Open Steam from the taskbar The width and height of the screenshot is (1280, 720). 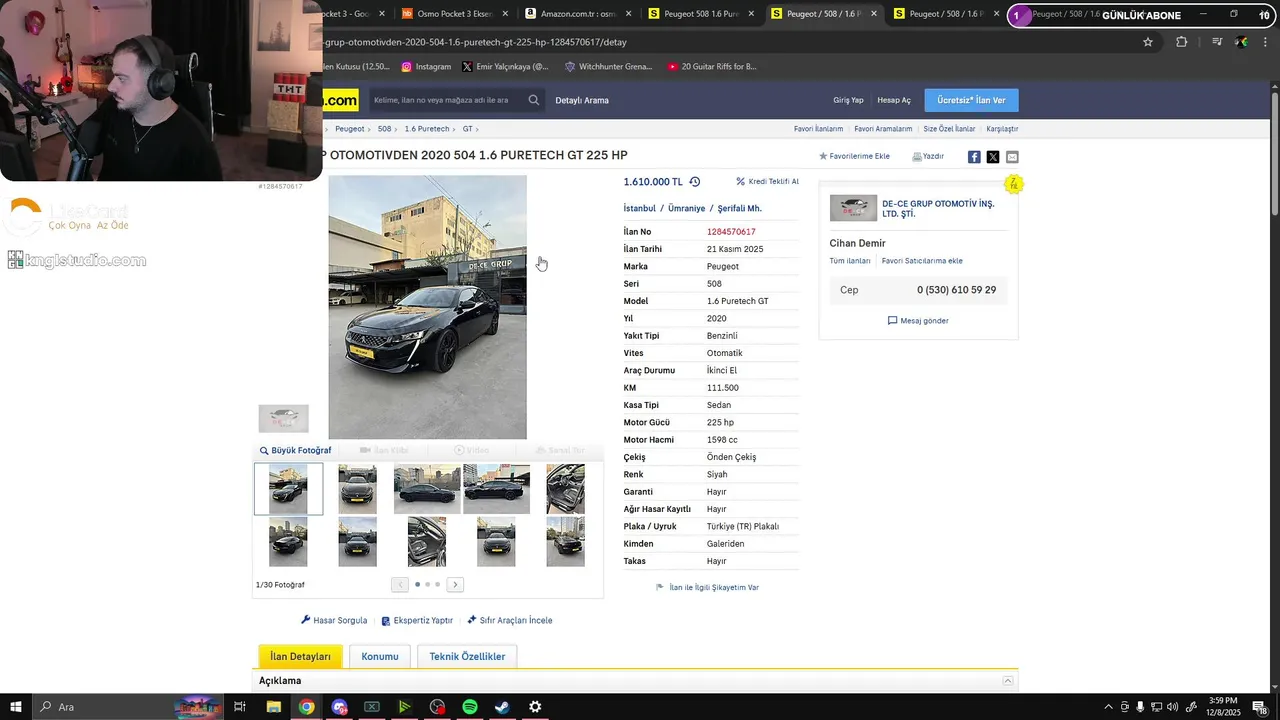502,707
